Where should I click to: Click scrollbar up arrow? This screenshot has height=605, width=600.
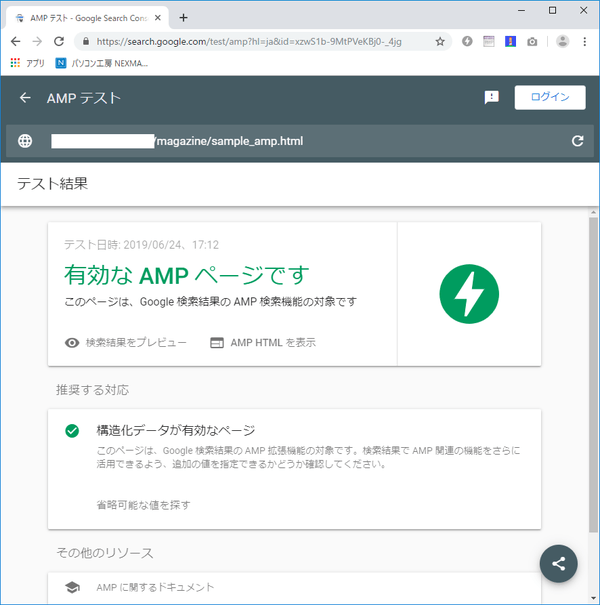pyautogui.click(x=593, y=213)
